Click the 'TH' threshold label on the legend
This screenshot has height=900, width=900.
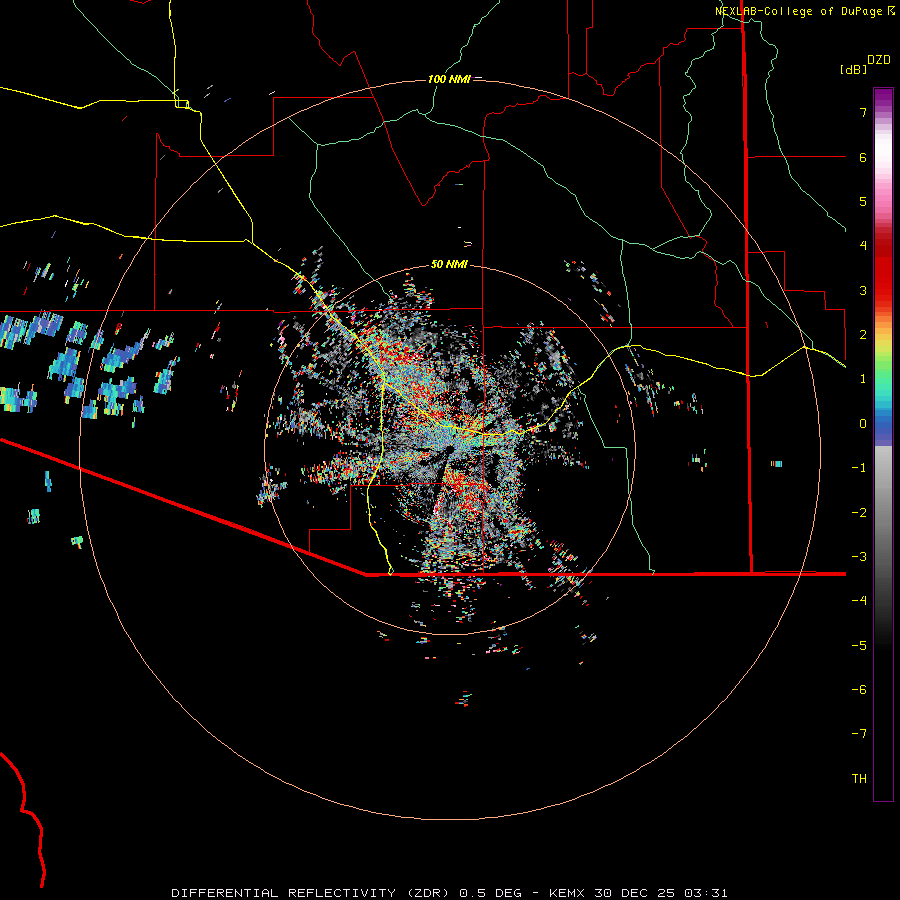point(859,778)
